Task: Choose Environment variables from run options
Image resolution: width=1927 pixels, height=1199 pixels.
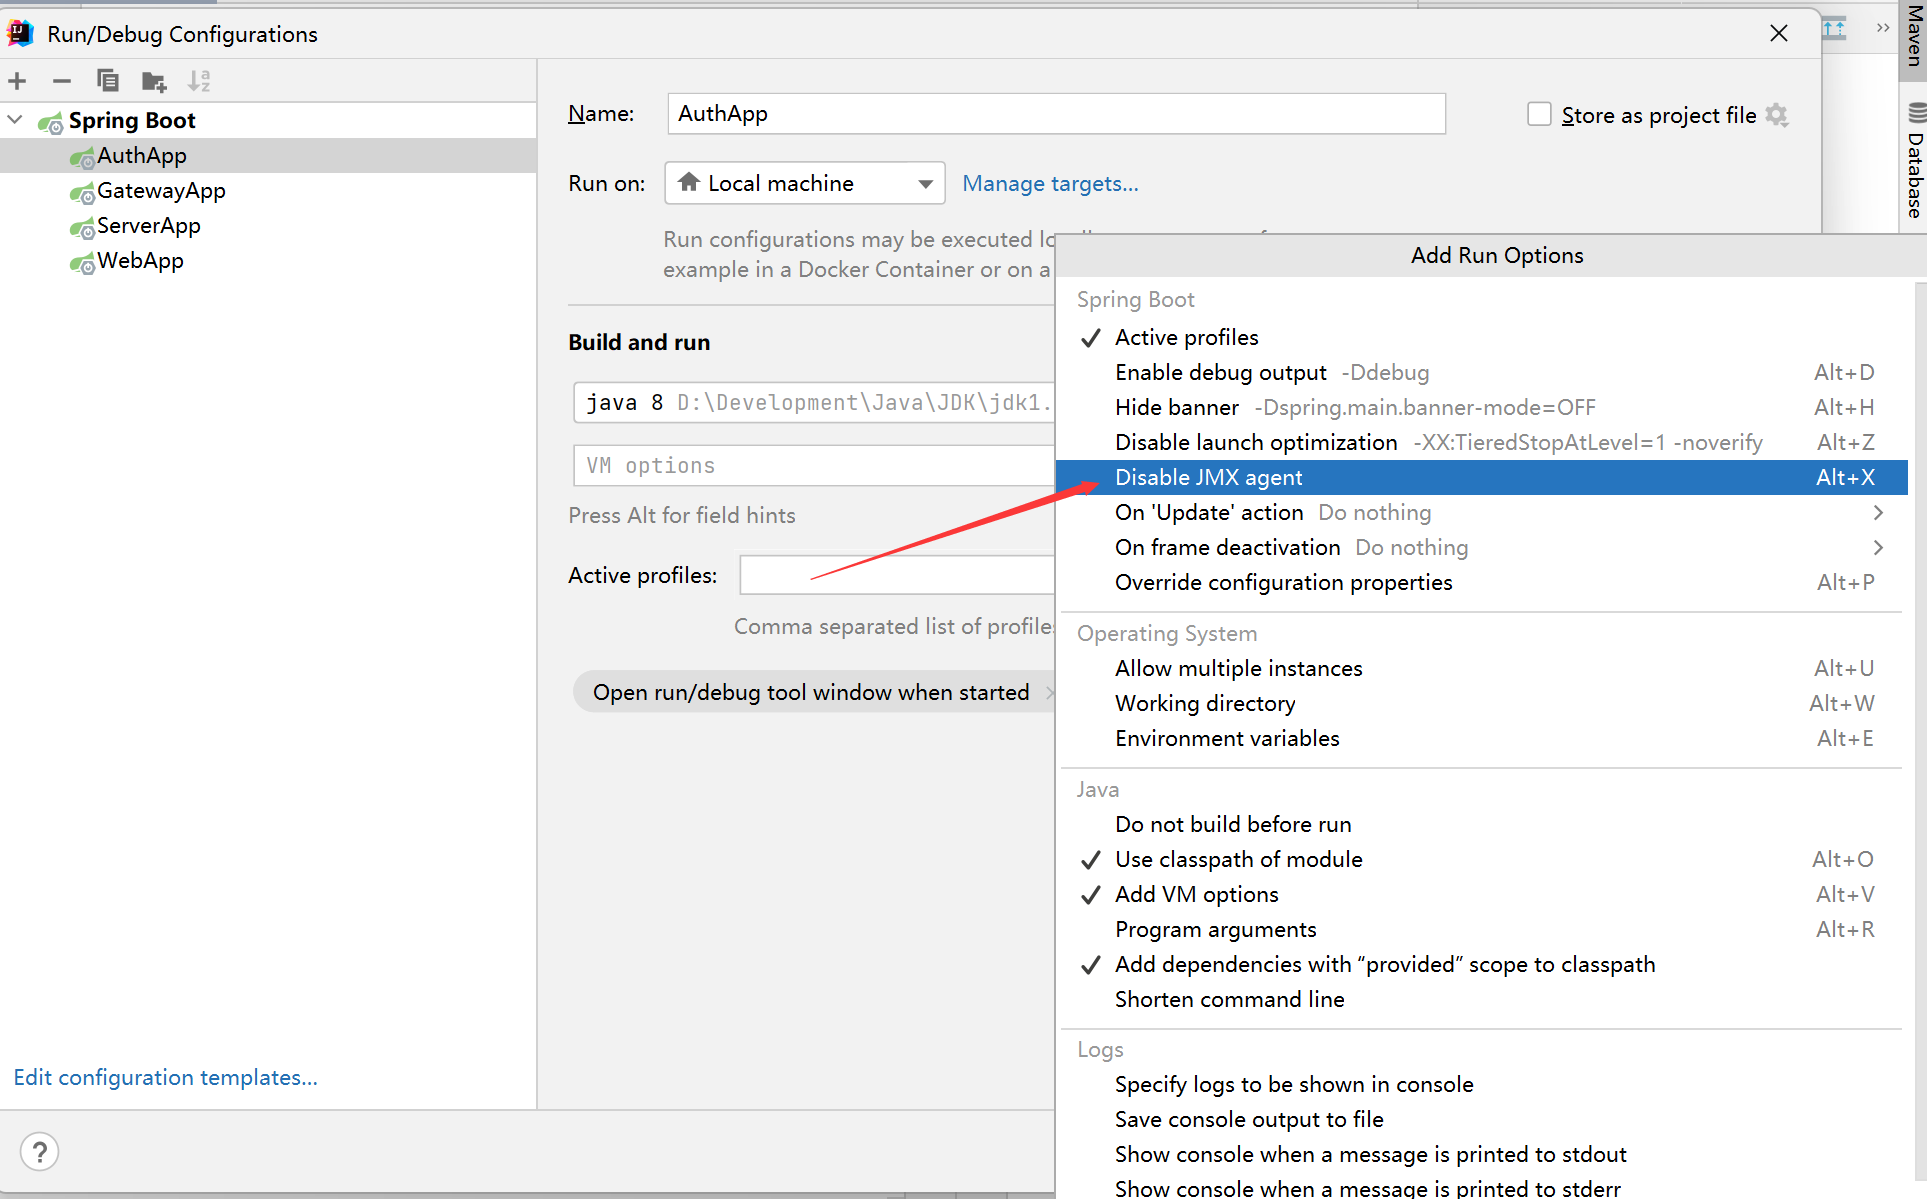Action: click(x=1227, y=739)
